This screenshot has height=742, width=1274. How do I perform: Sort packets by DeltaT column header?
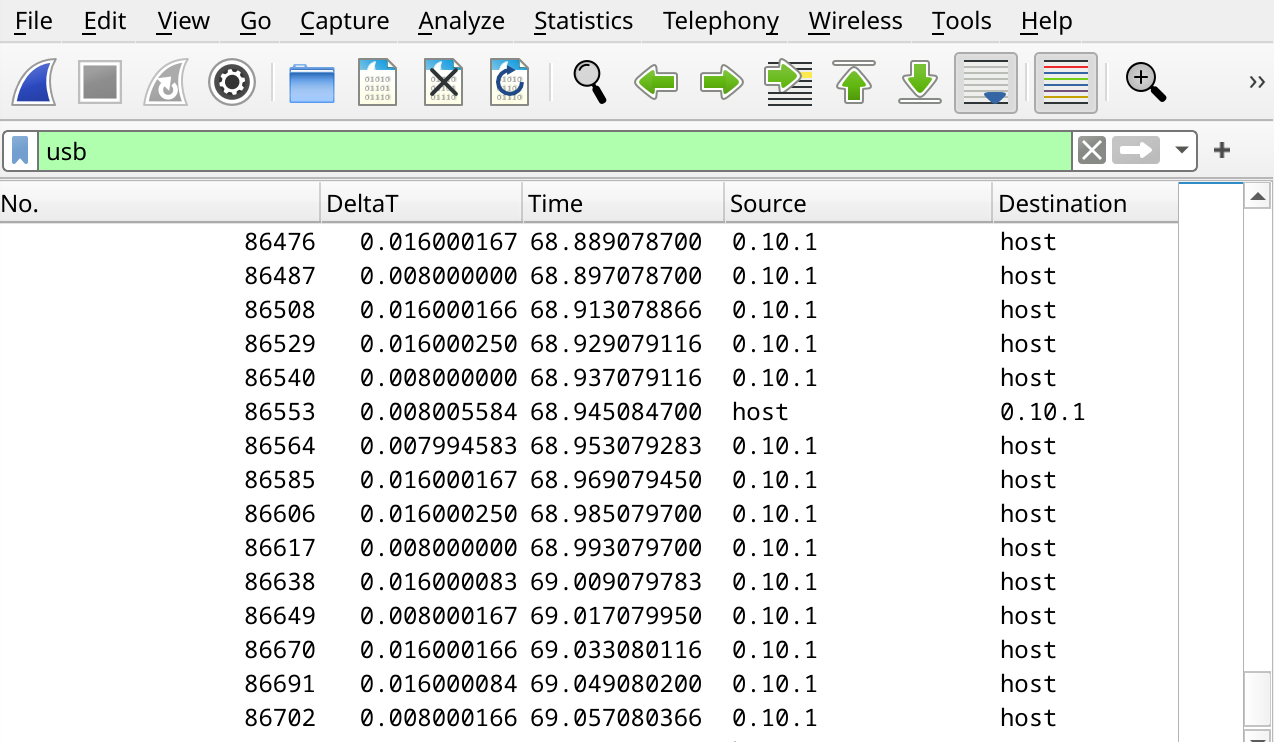pyautogui.click(x=420, y=203)
